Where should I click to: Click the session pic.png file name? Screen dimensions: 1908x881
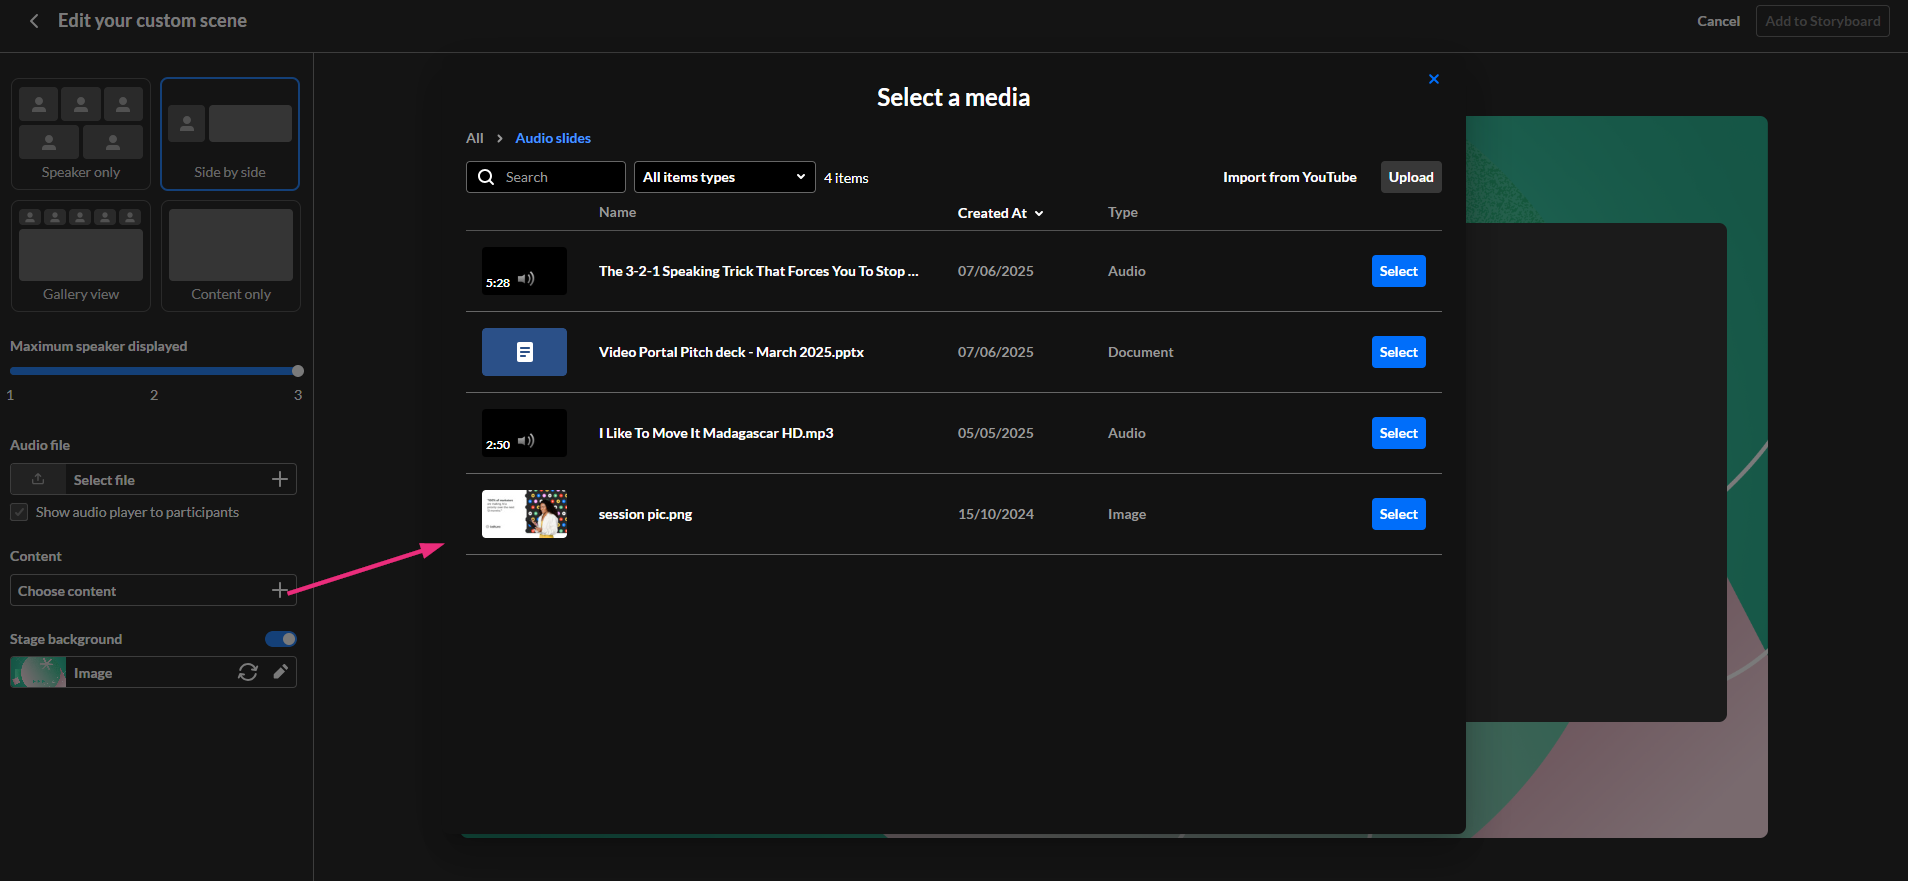pyautogui.click(x=645, y=514)
